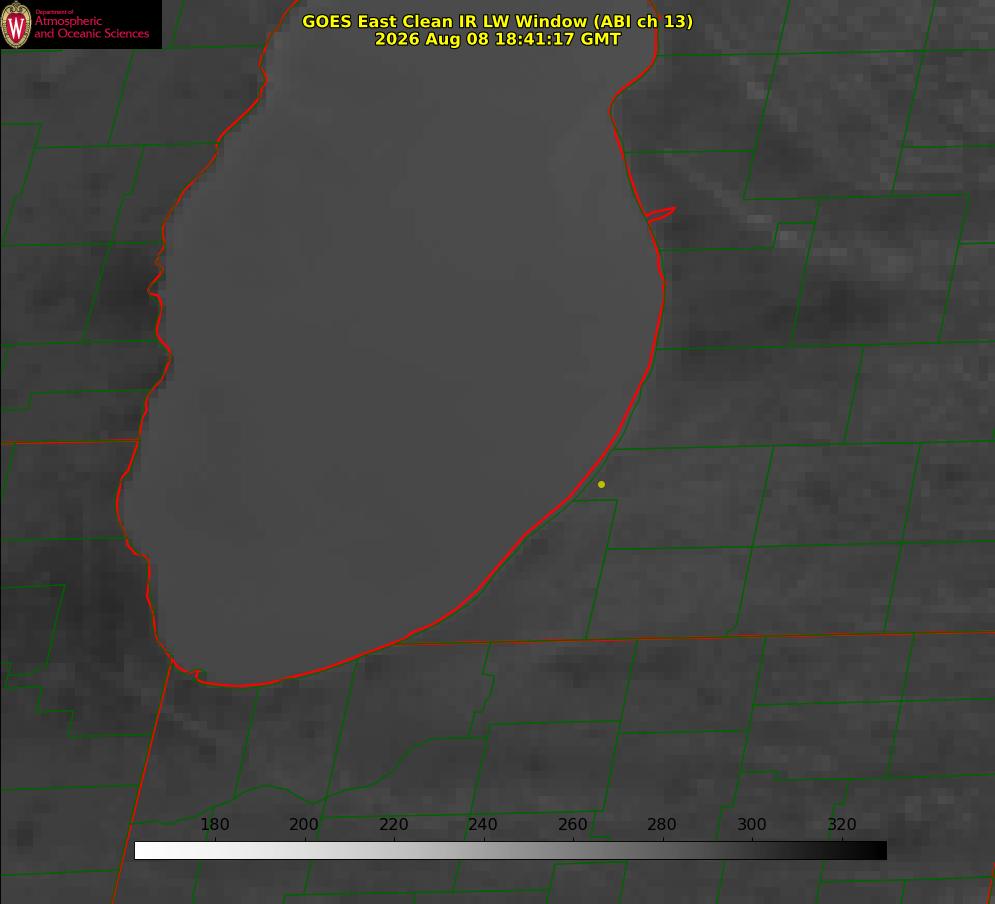The image size is (995, 904).
Task: Click the small red-outlined inlet on the eastern shore
Action: click(x=660, y=214)
